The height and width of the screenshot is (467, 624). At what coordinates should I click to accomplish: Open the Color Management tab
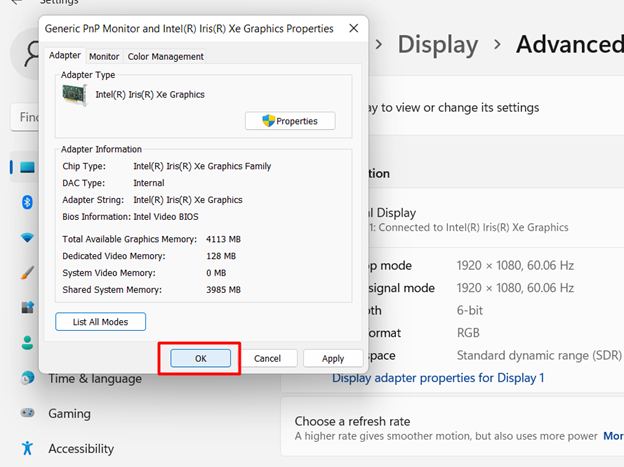165,57
